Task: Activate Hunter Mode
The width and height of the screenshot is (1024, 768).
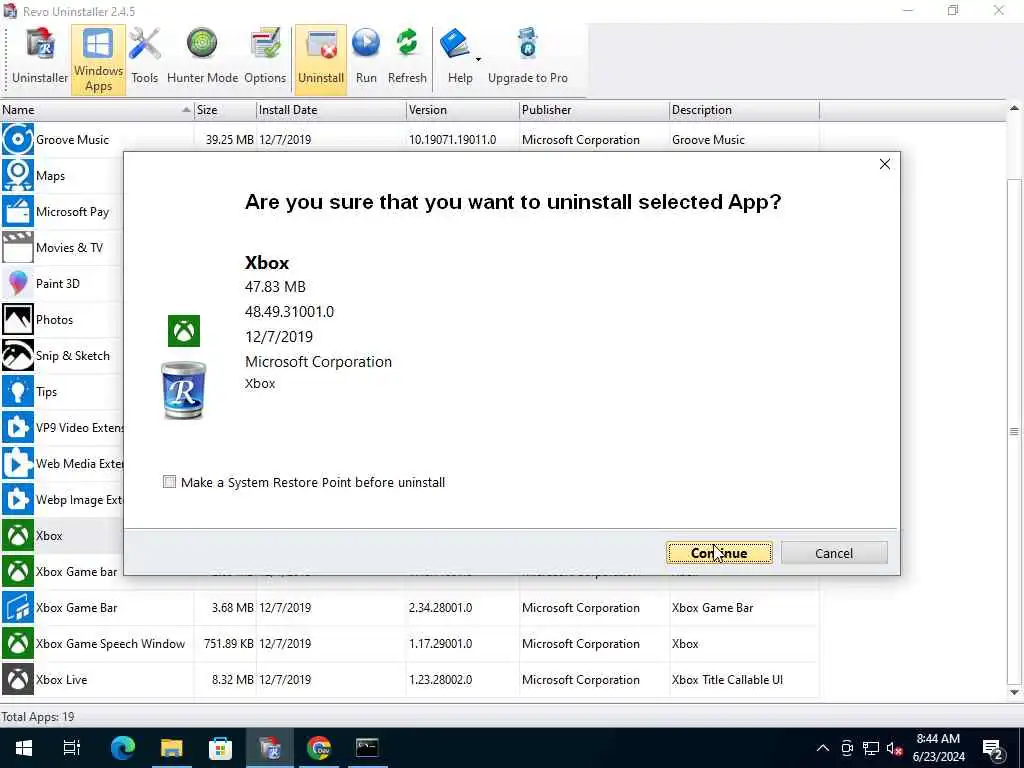Action: [x=202, y=59]
